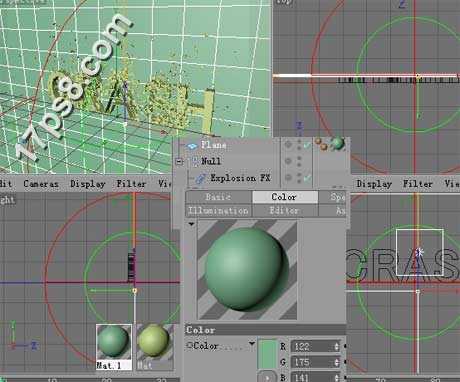Select the Null object name
Image resolution: width=460 pixels, height=382 pixels.
211,161
